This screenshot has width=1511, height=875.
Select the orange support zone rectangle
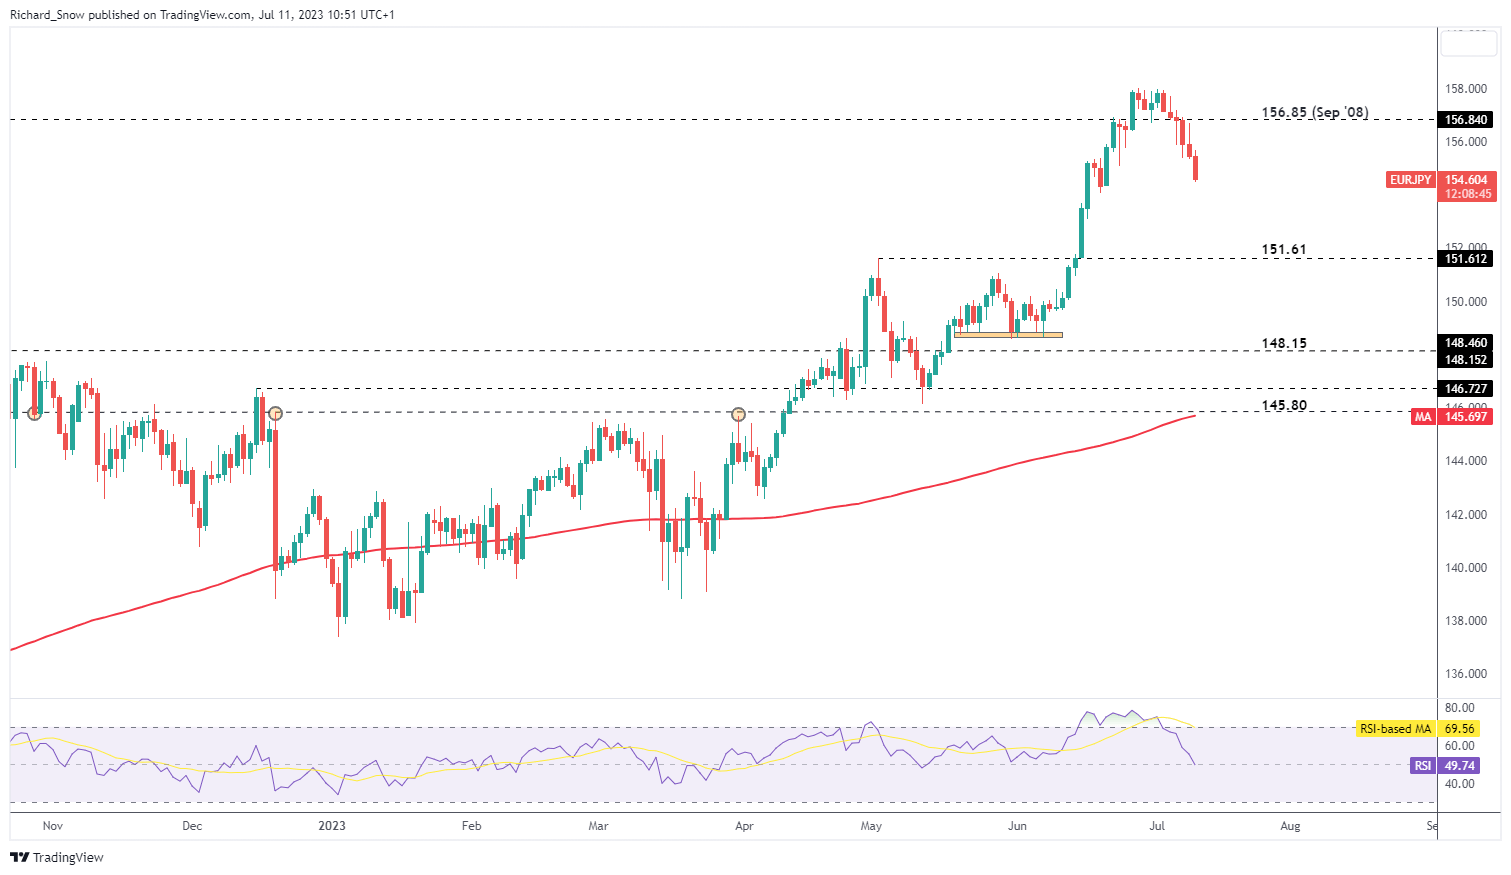pos(1008,335)
